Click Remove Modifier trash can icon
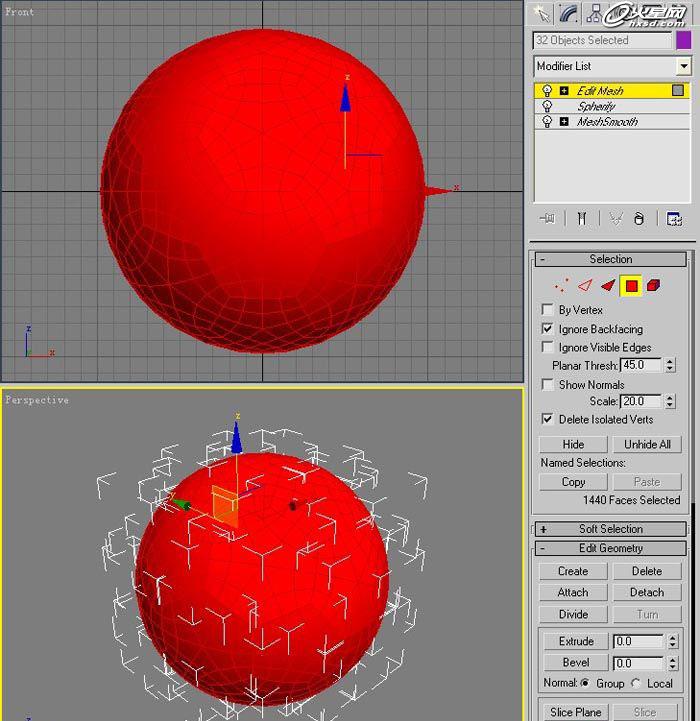This screenshot has height=721, width=700. coord(639,219)
